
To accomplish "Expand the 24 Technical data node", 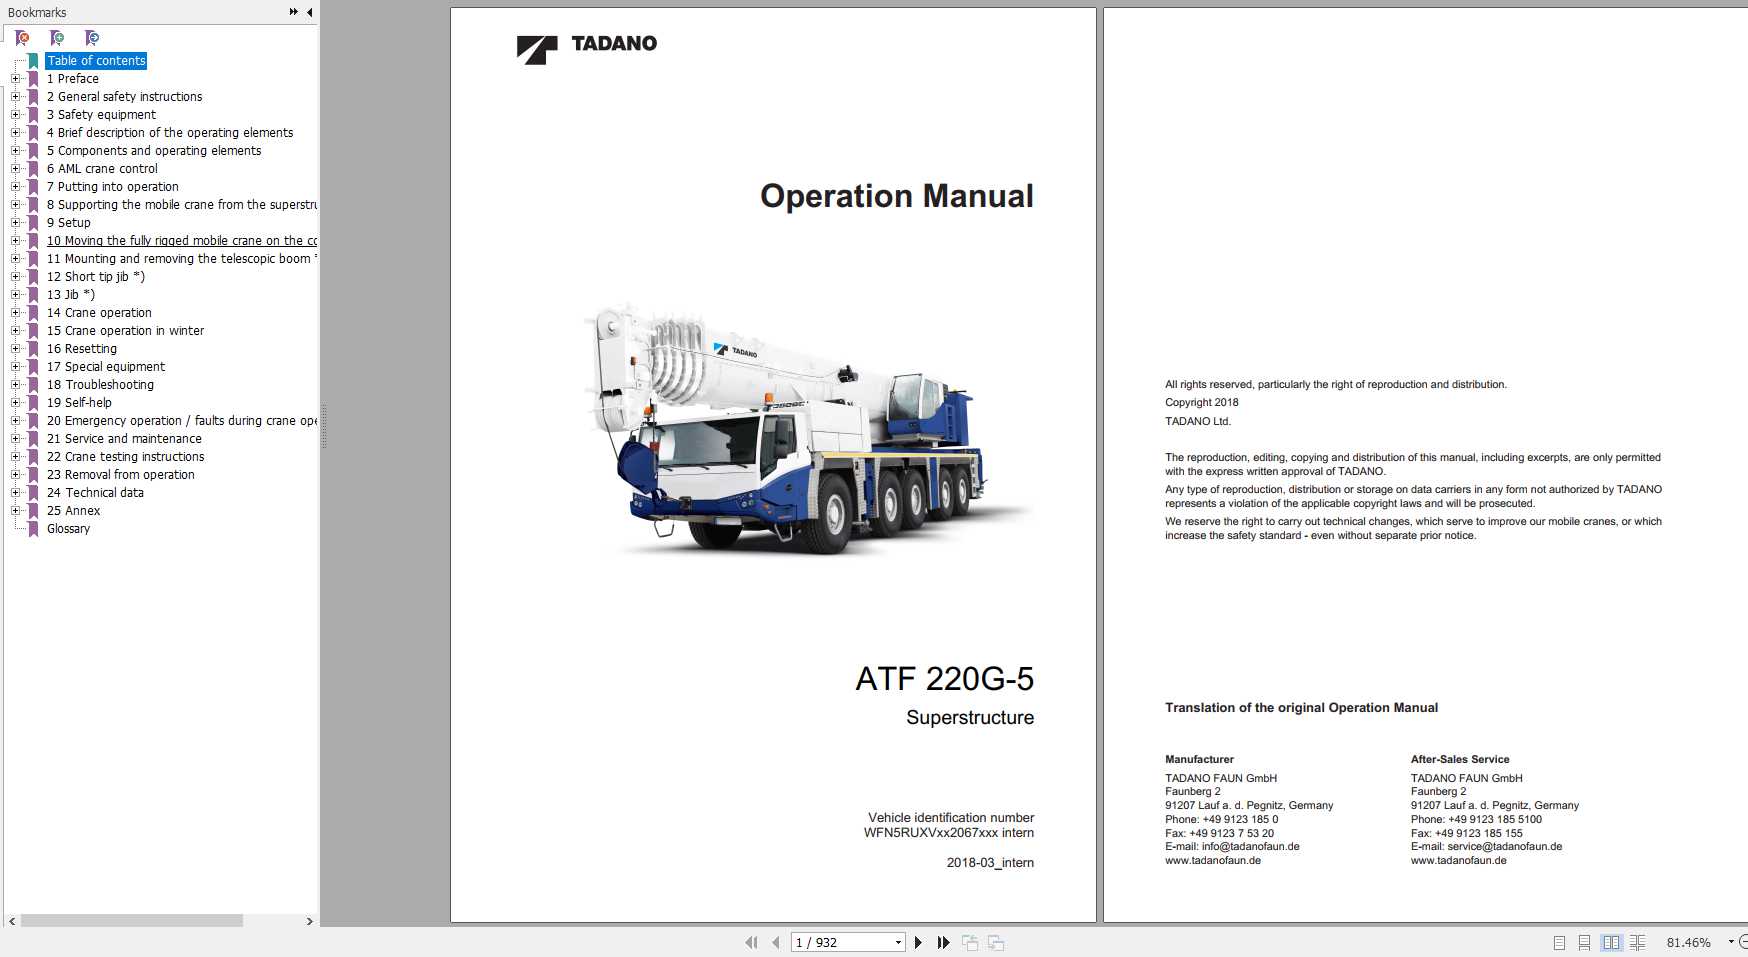I will pyautogui.click(x=15, y=493).
